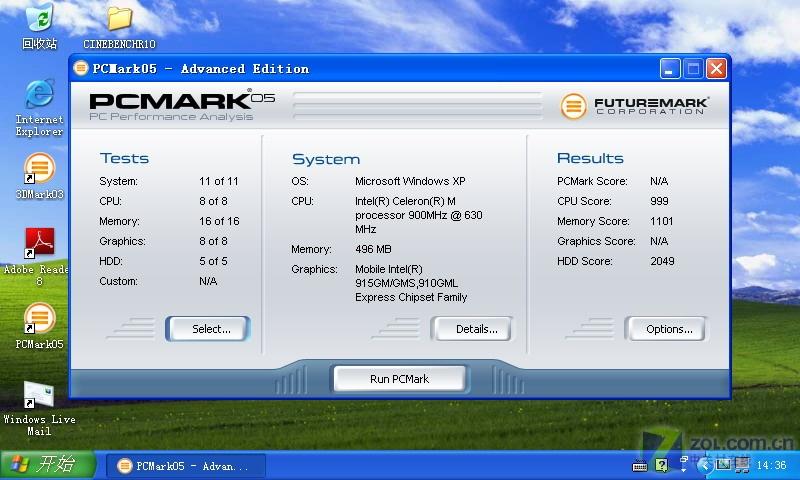The width and height of the screenshot is (800, 480).
Task: Click the PCMARK05 logo banner
Action: [182, 106]
